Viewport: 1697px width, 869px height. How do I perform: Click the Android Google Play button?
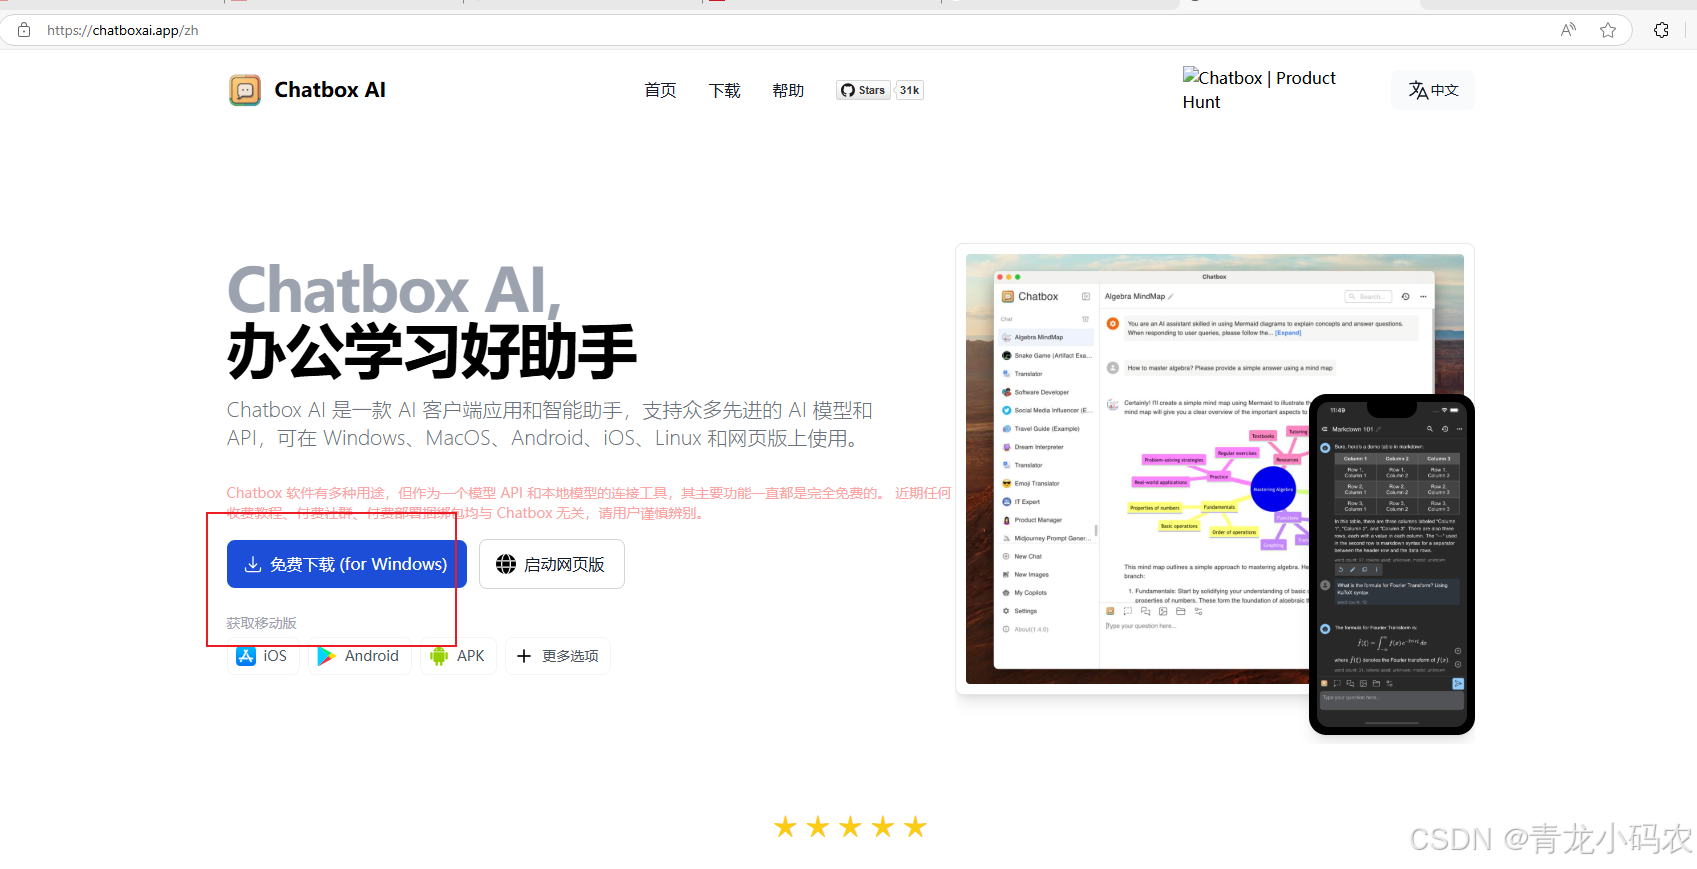359,656
